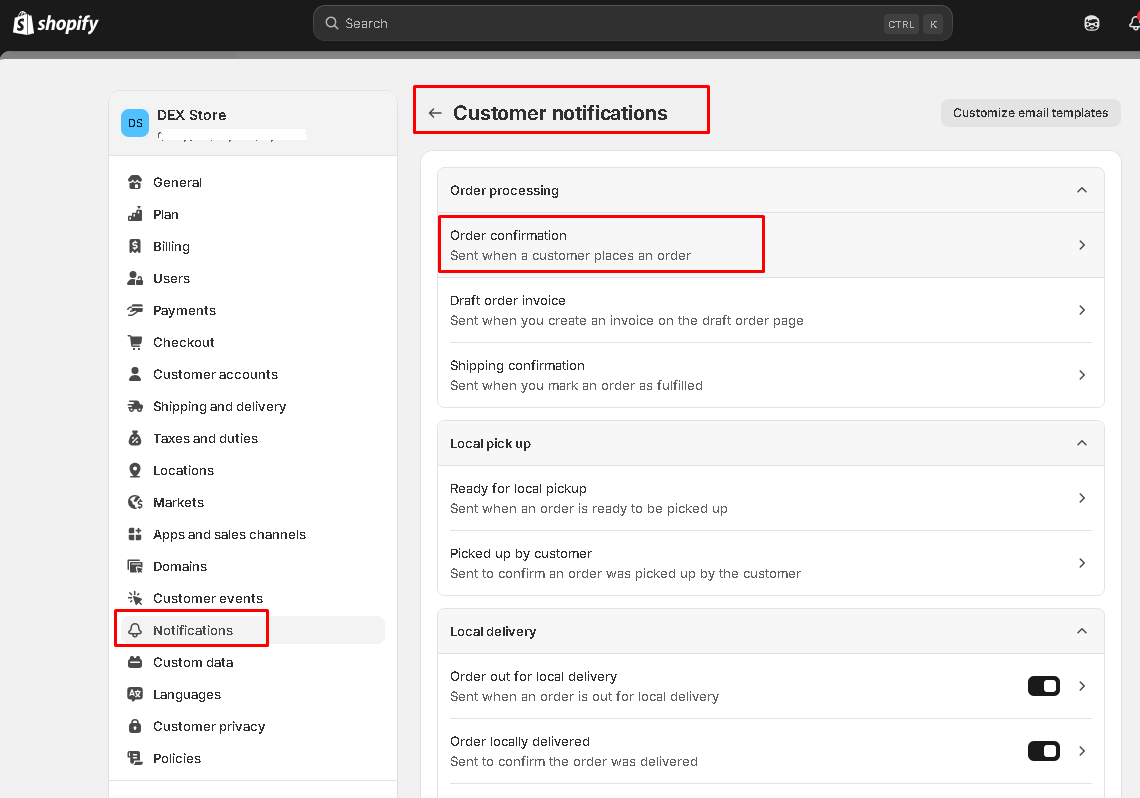Click the Shipping and delivery truck icon
This screenshot has height=798, width=1140.
[135, 406]
